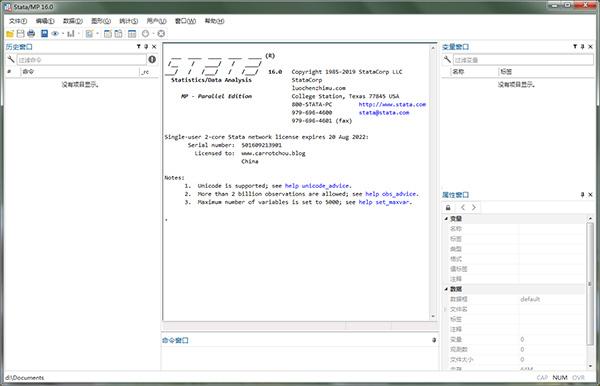
Task: Click the 标签 column header in variables
Action: pyautogui.click(x=546, y=72)
